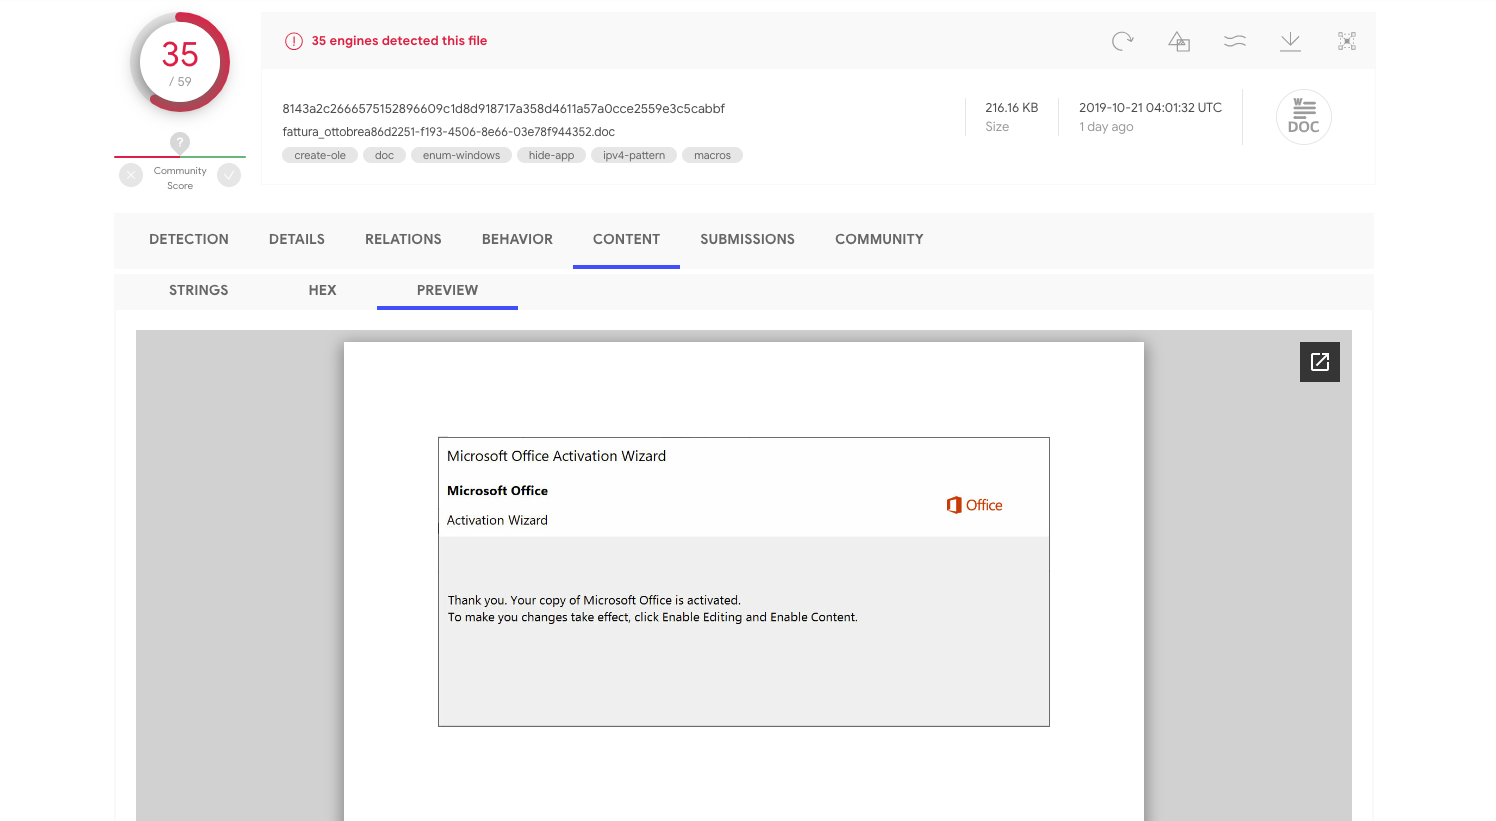Image resolution: width=1496 pixels, height=821 pixels.
Task: Click the 'Enable Editing and Enable Content' line
Action: click(652, 617)
